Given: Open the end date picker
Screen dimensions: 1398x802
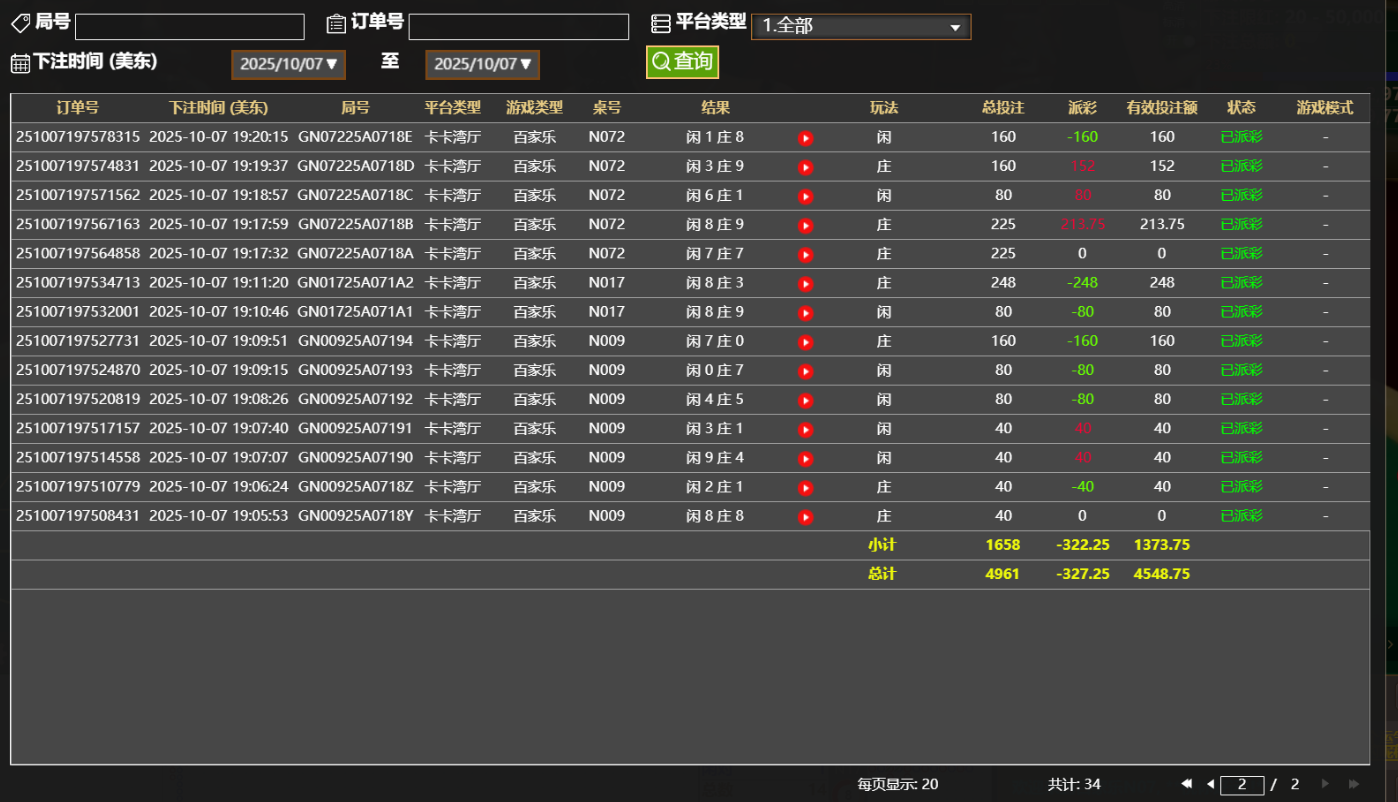Looking at the screenshot, I should 482,65.
